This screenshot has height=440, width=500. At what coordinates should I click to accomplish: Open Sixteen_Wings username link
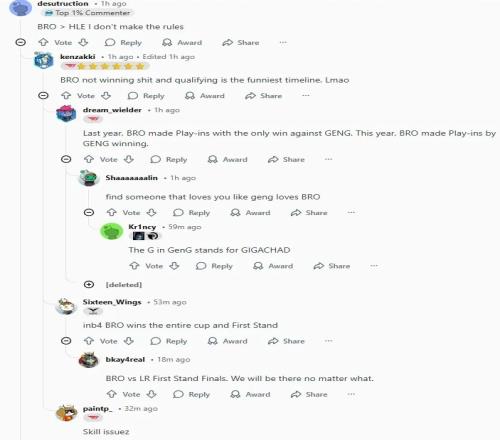pyautogui.click(x=112, y=302)
